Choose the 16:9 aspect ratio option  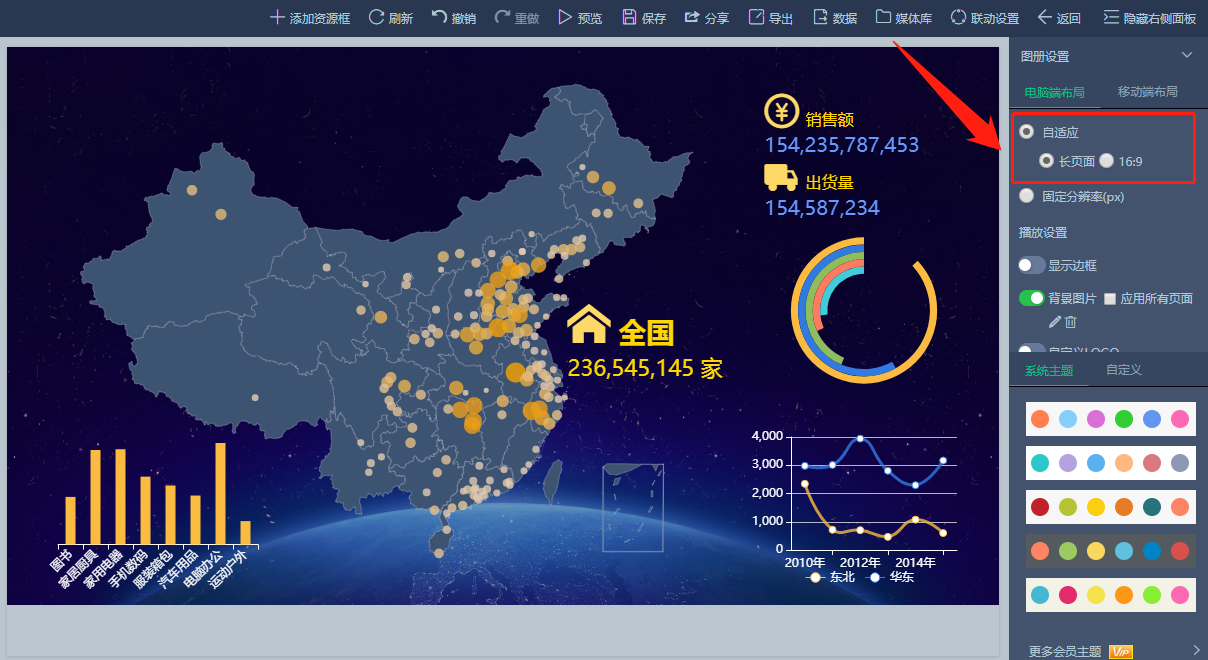(x=1107, y=160)
